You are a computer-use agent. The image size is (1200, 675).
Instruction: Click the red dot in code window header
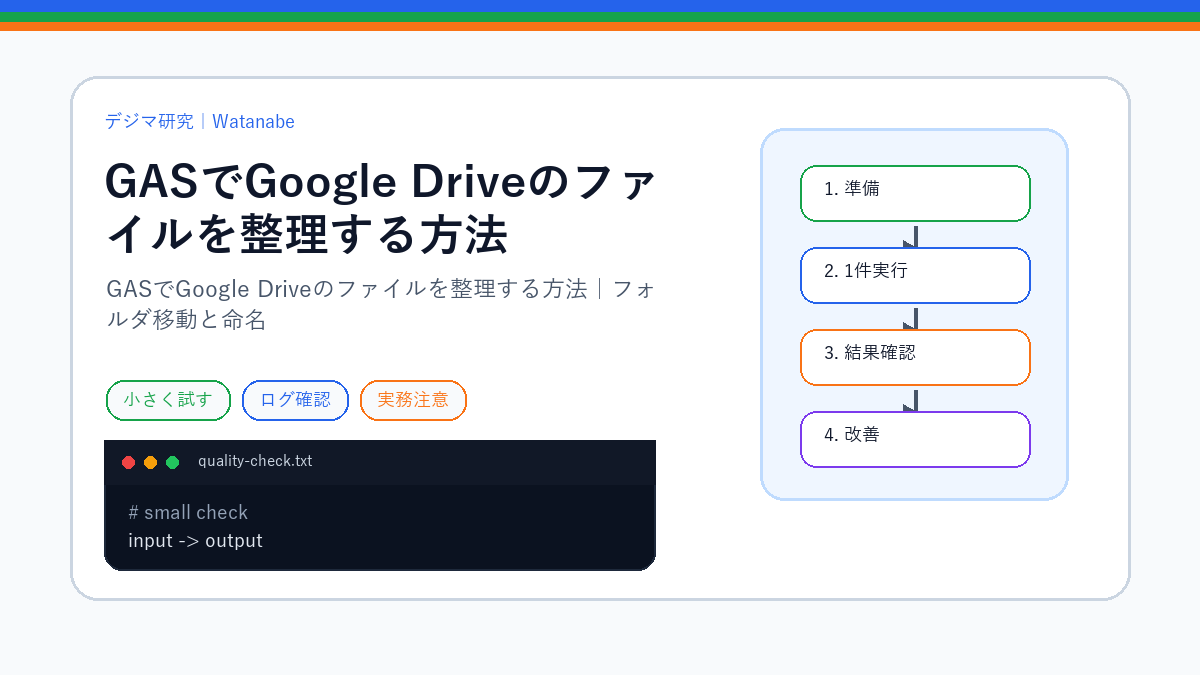[128, 462]
